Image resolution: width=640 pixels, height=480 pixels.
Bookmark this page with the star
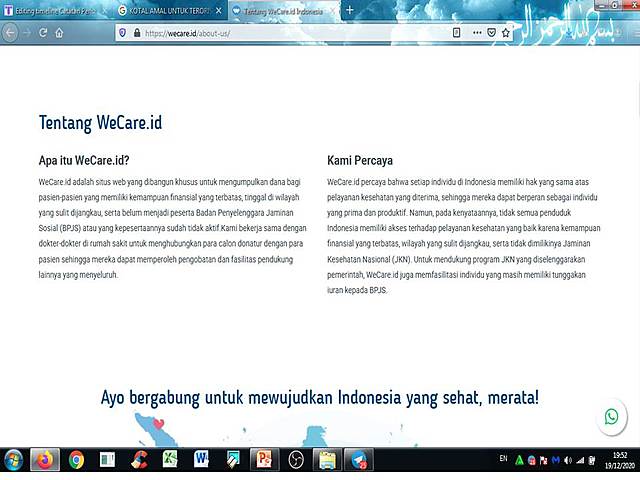[506, 33]
